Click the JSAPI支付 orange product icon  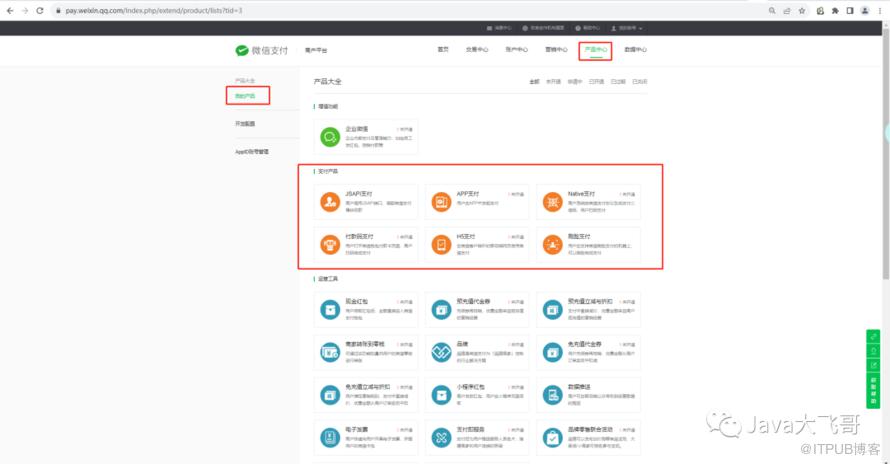(330, 203)
